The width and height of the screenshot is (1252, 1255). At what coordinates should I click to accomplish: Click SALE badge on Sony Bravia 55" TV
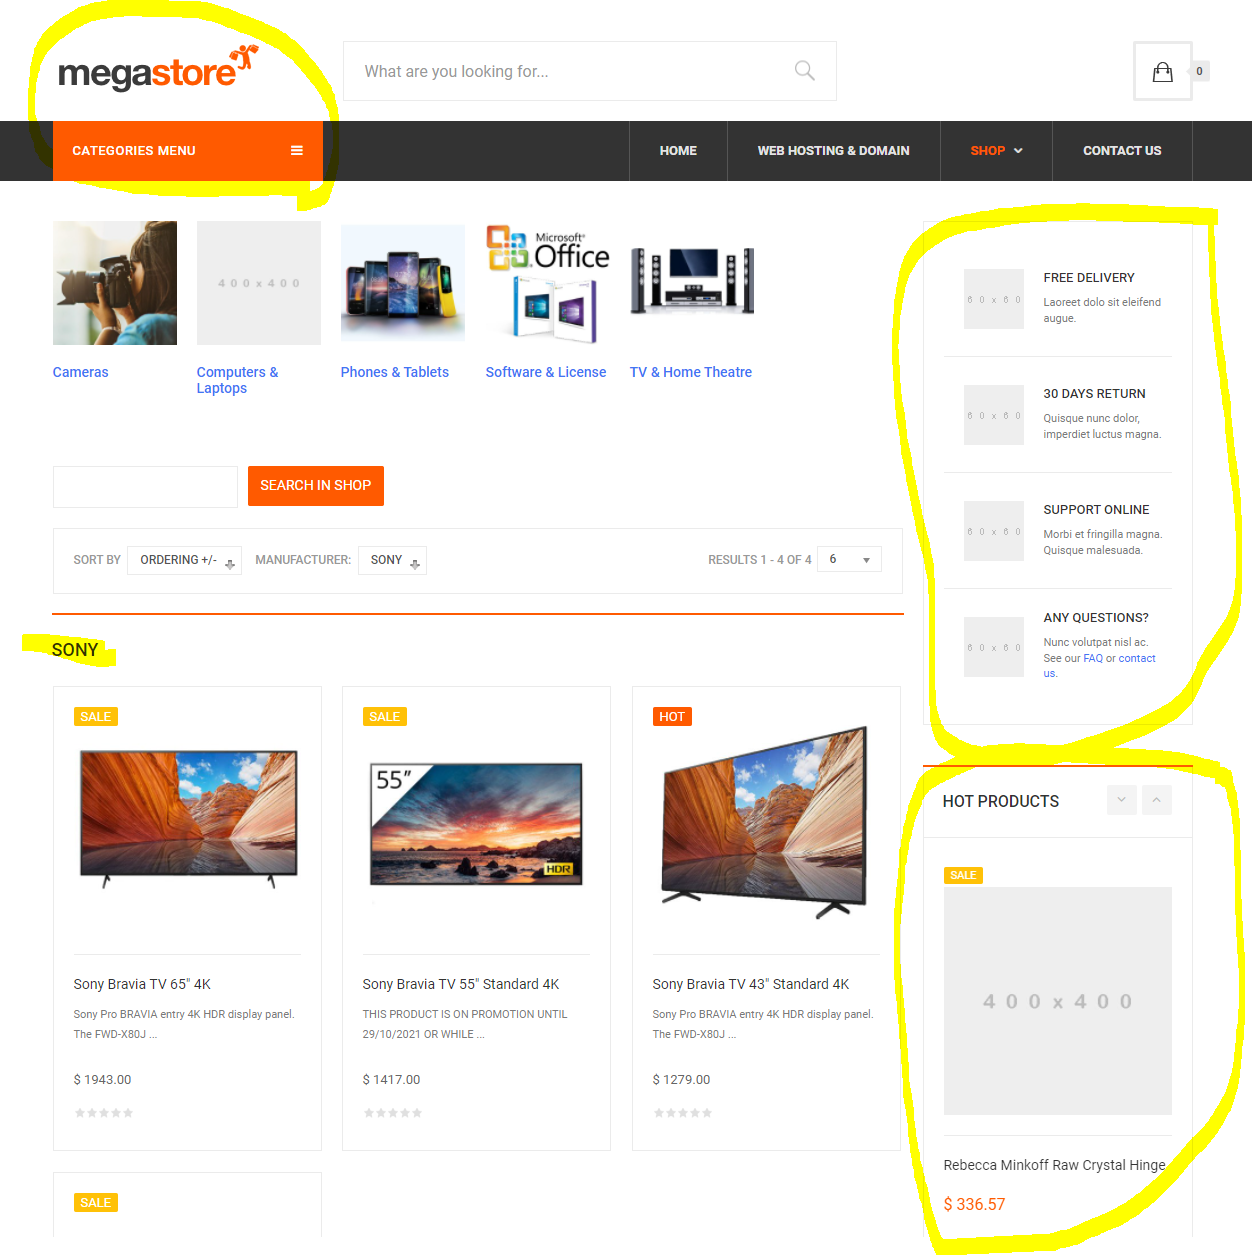(385, 717)
